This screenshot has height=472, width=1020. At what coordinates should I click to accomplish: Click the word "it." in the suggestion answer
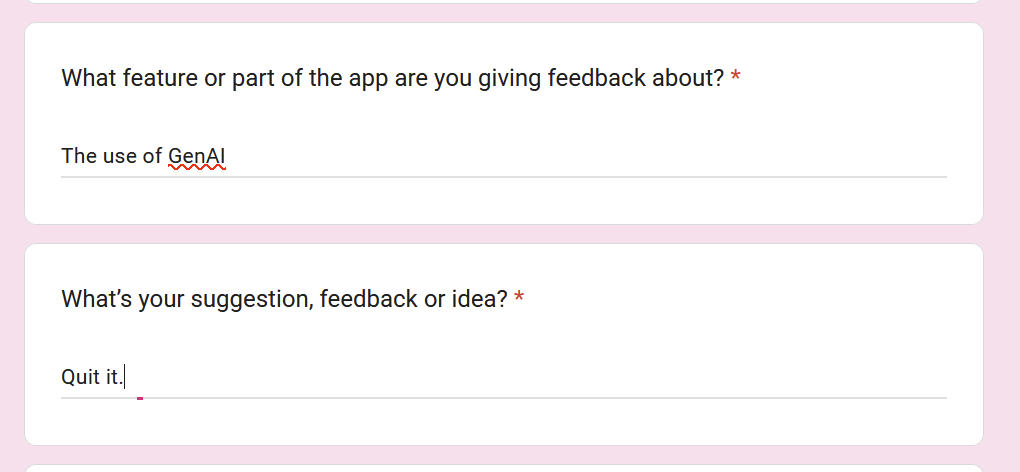pos(114,377)
